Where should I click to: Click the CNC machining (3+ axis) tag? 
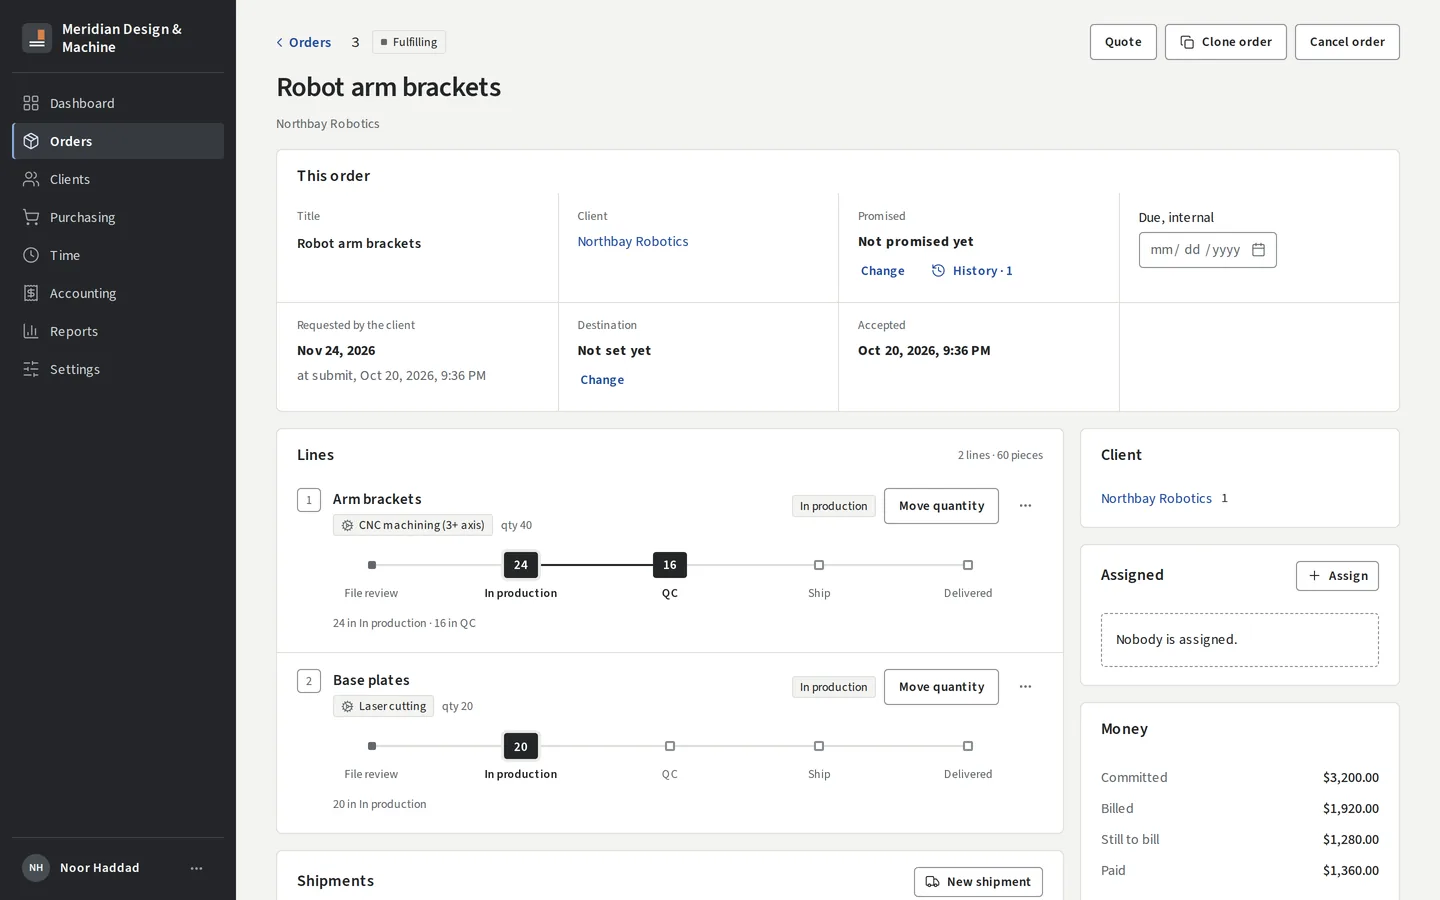(x=413, y=525)
